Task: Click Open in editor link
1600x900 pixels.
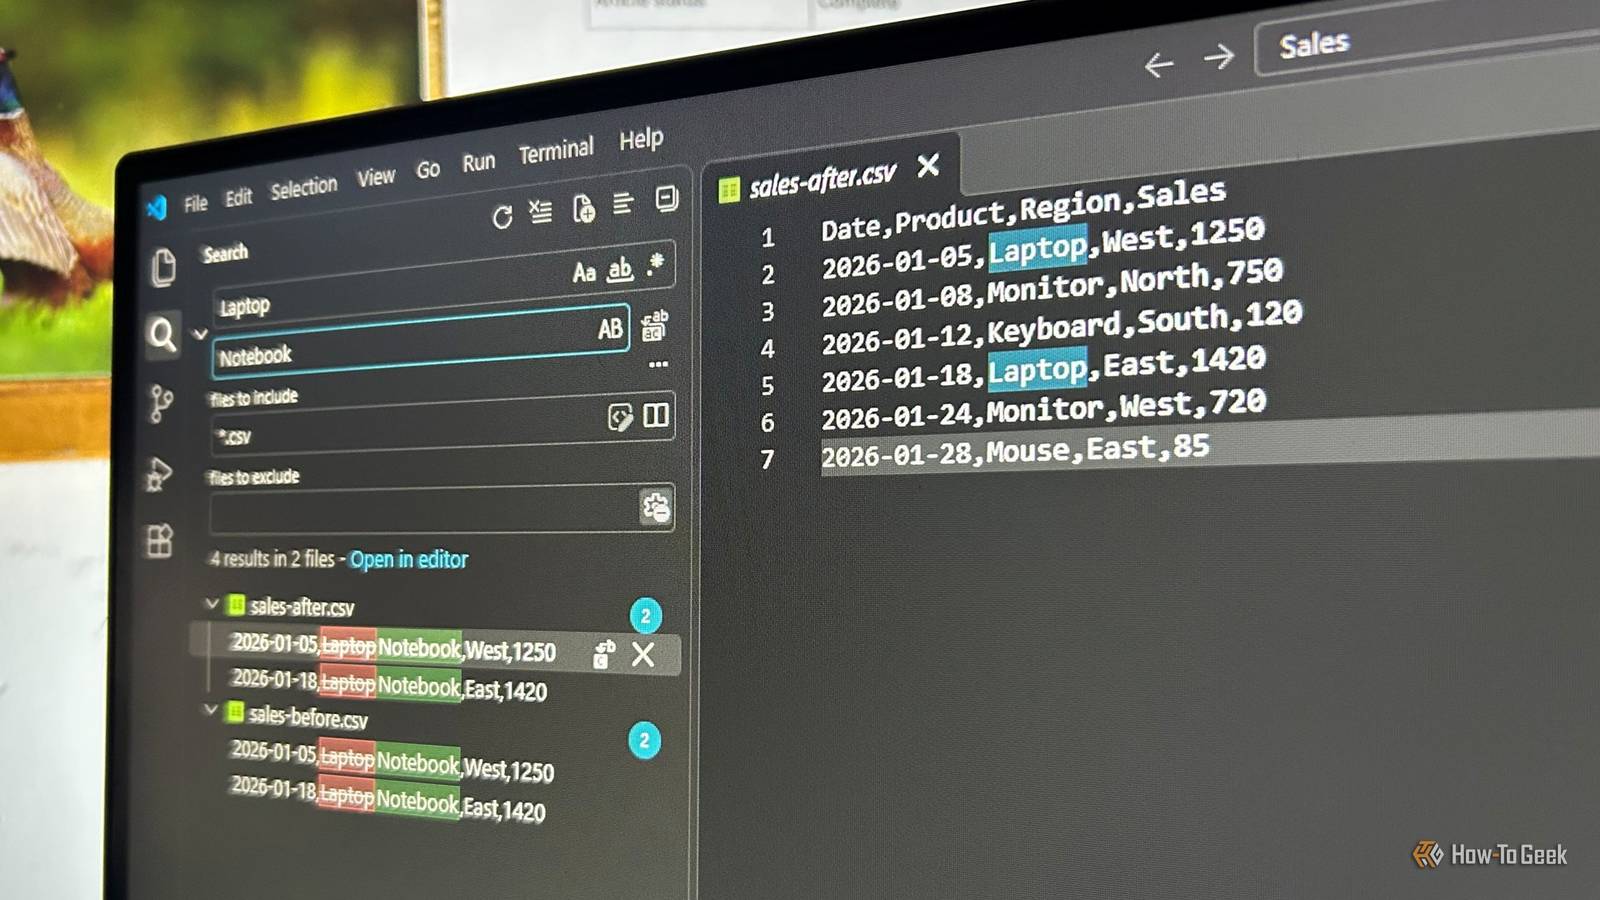Action: 408,559
